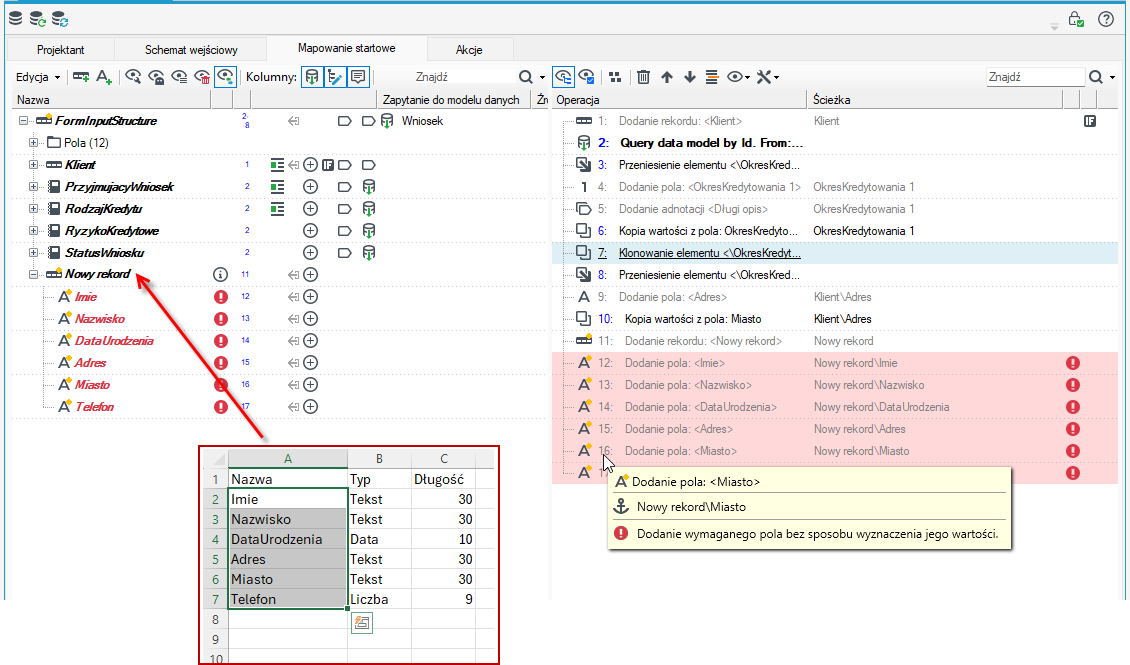Click the eye with trash icon in left toolbar
Viewport: 1130px width, 665px height.
click(x=203, y=77)
